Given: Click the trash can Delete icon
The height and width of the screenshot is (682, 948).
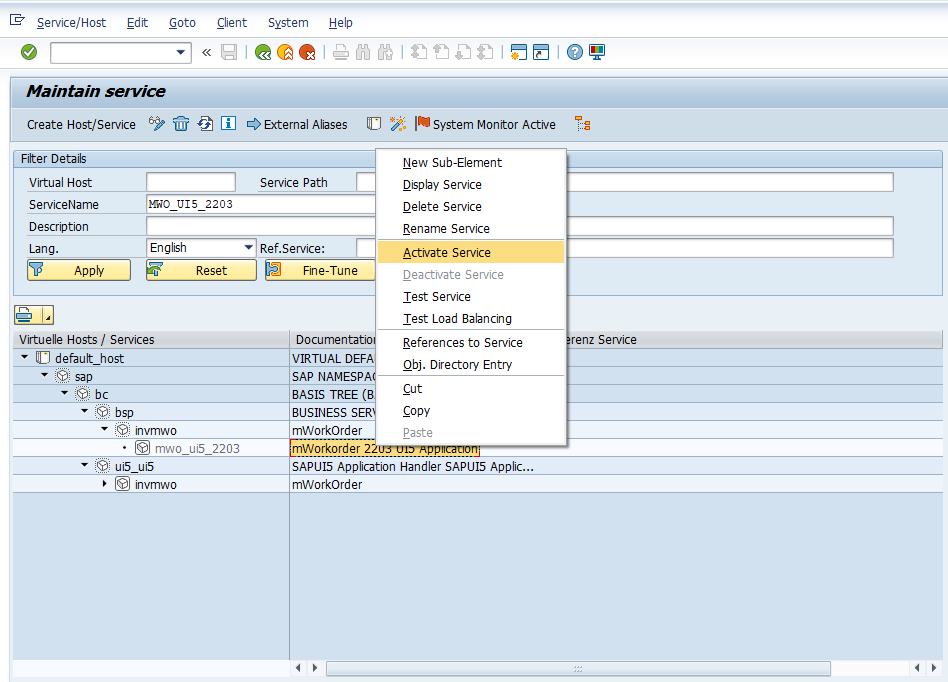Looking at the screenshot, I should [181, 124].
